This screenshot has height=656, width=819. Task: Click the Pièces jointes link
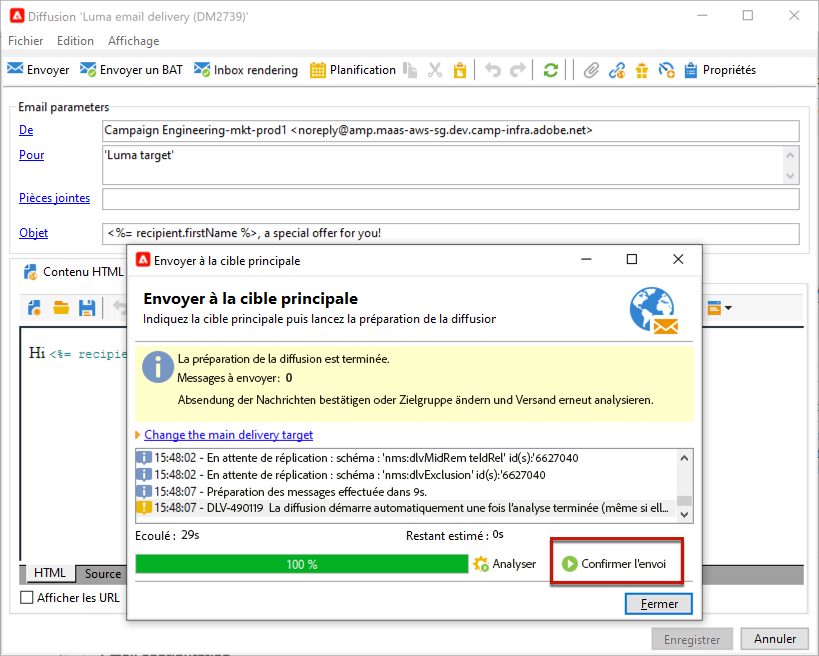click(x=54, y=198)
